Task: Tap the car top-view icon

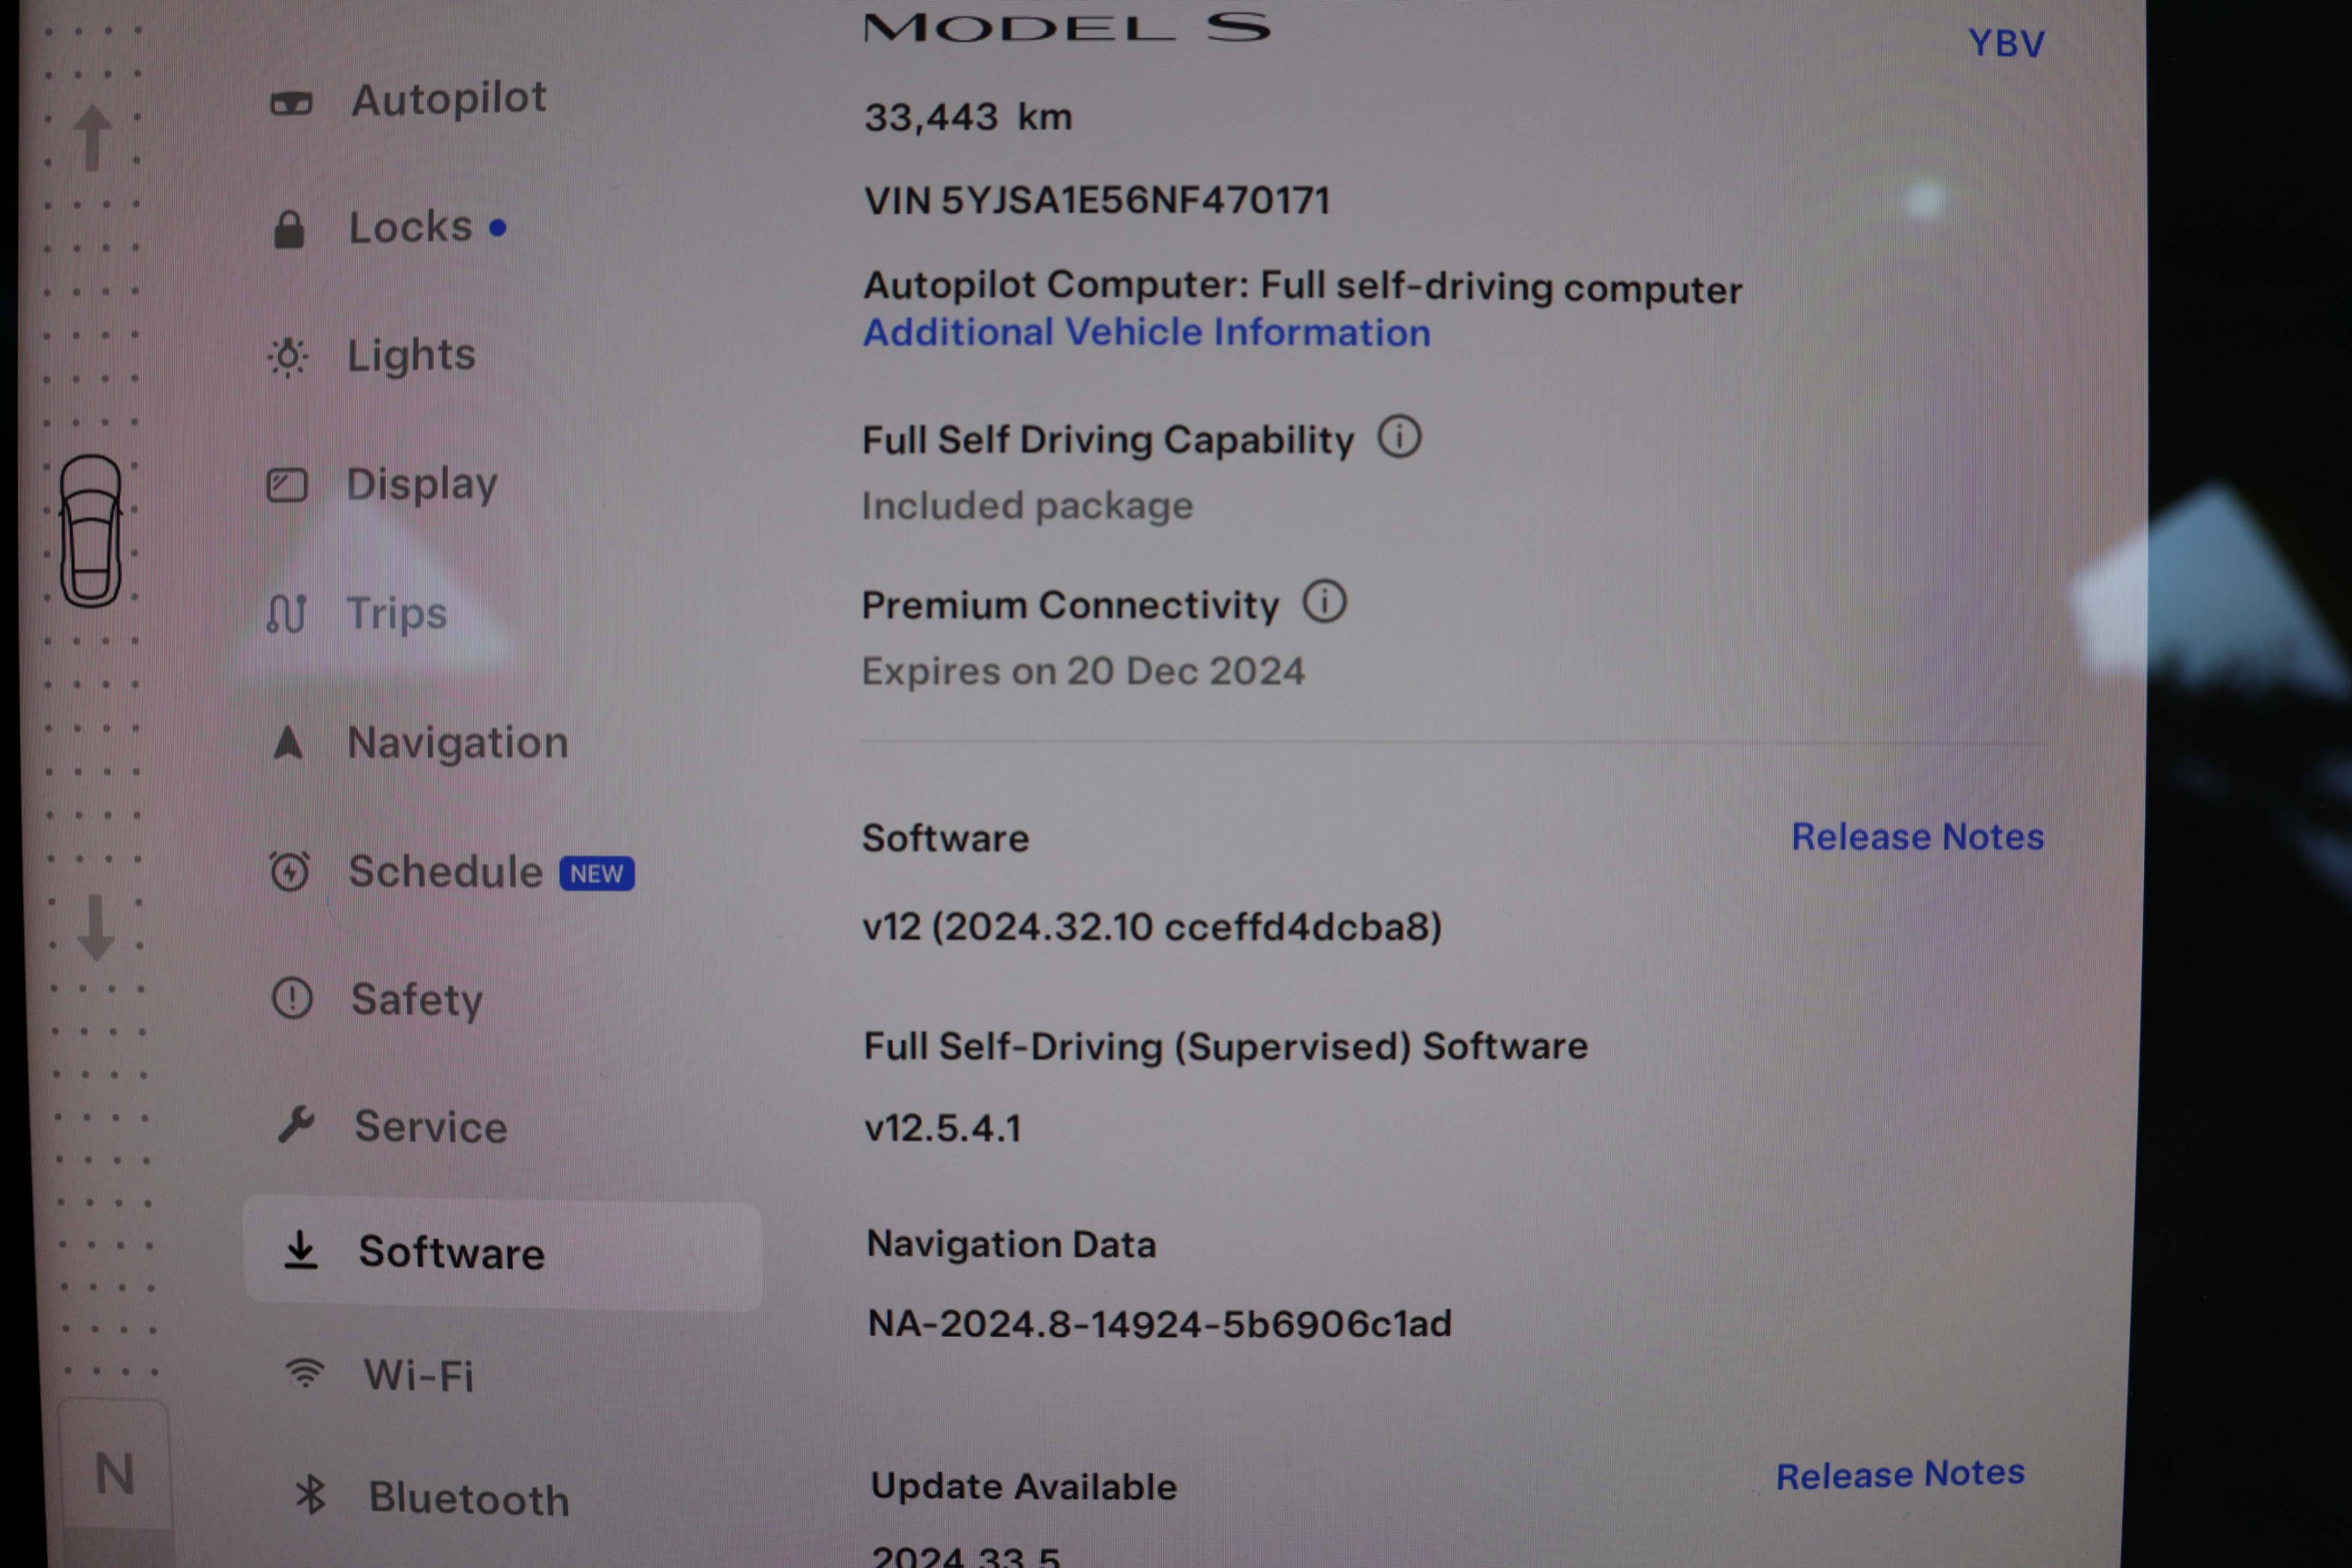Action: click(91, 531)
